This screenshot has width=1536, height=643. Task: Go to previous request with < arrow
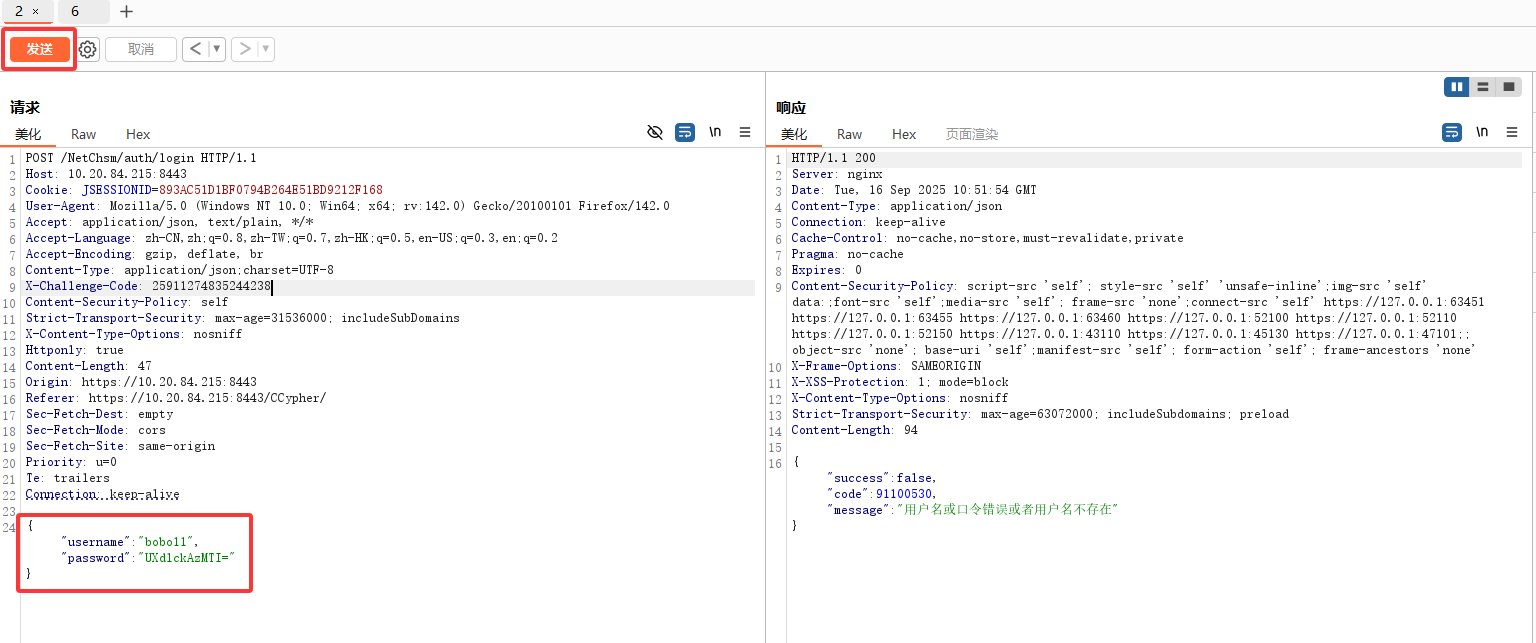pyautogui.click(x=195, y=49)
